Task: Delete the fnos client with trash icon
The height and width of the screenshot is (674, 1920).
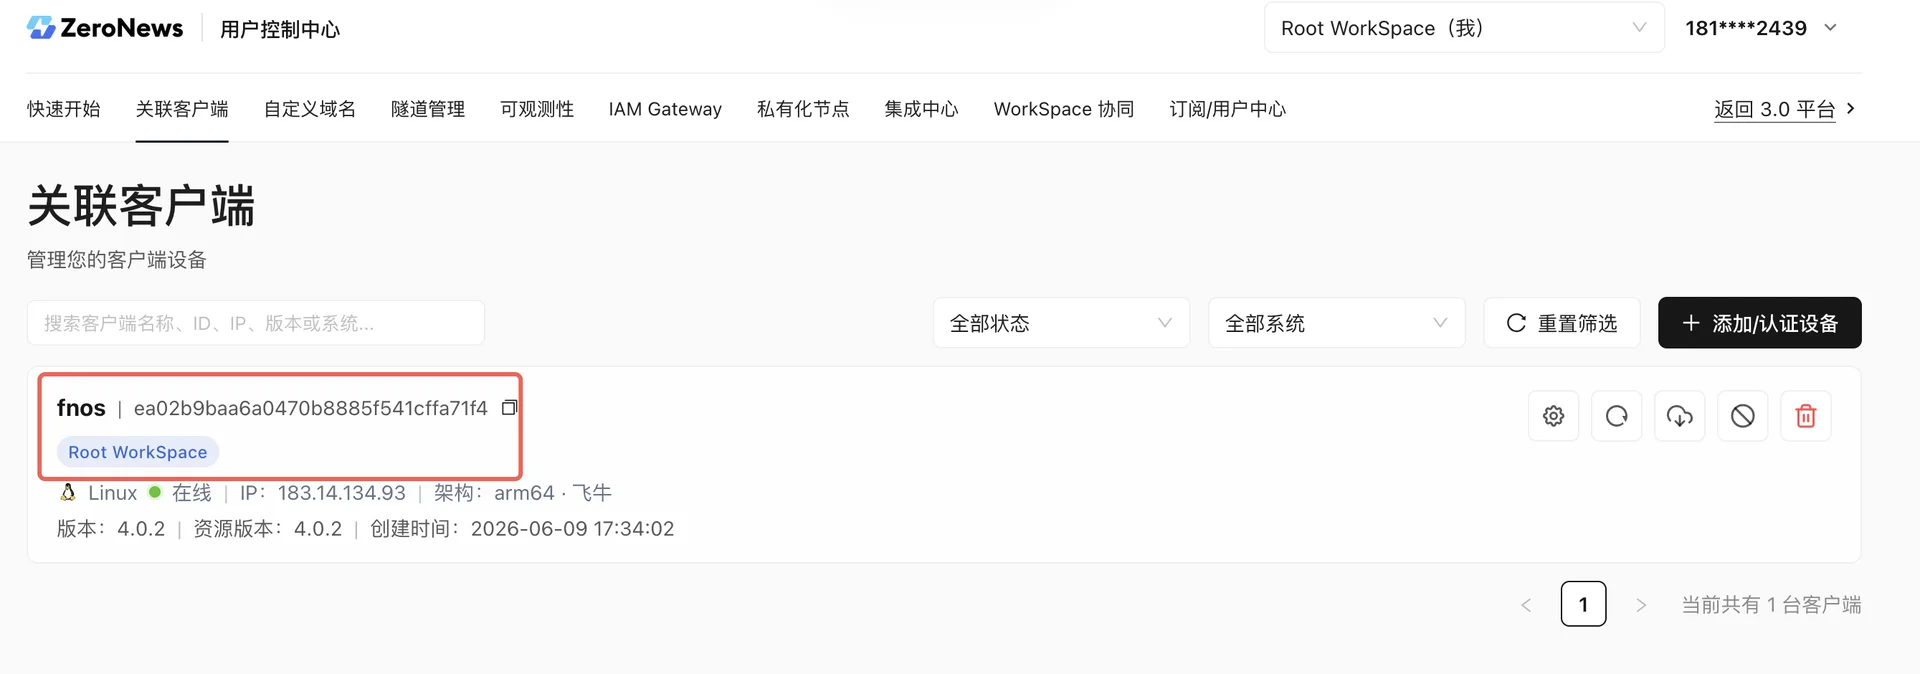Action: pyautogui.click(x=1805, y=416)
